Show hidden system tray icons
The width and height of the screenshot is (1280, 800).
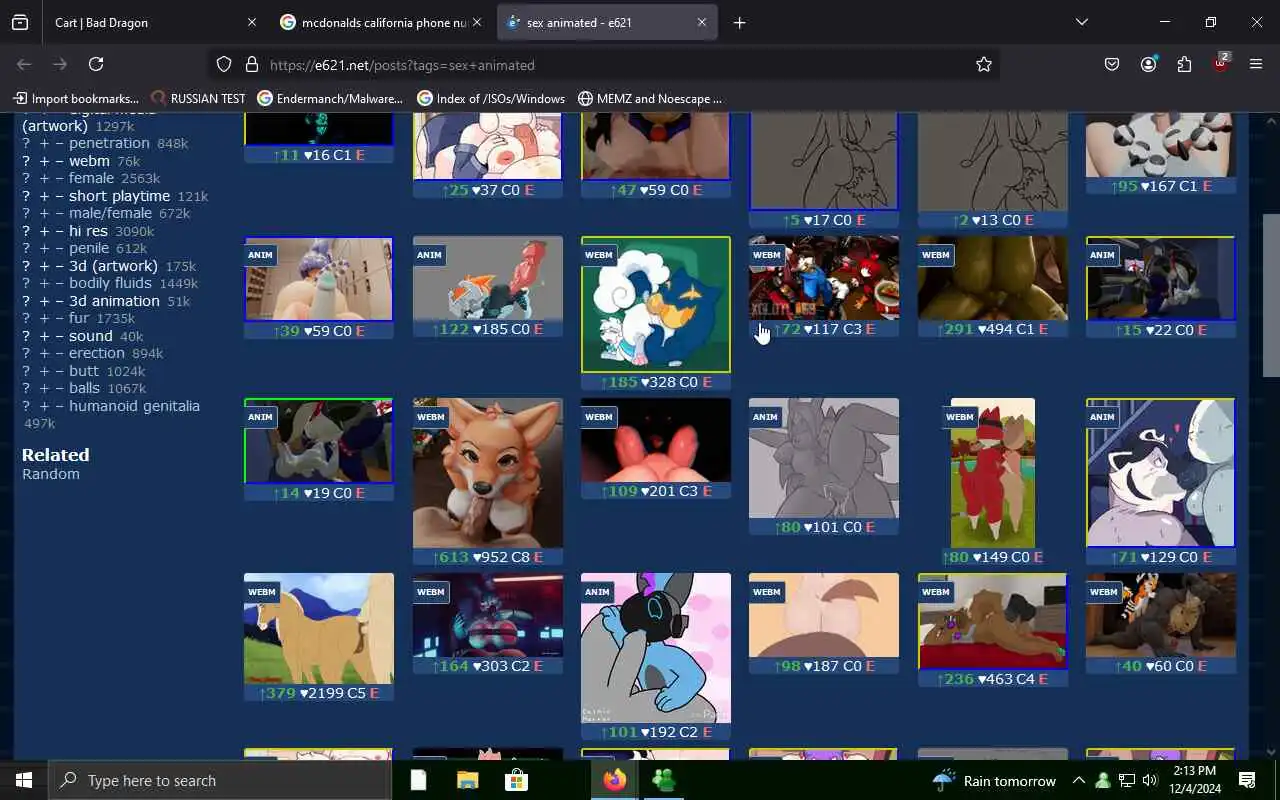click(1079, 780)
